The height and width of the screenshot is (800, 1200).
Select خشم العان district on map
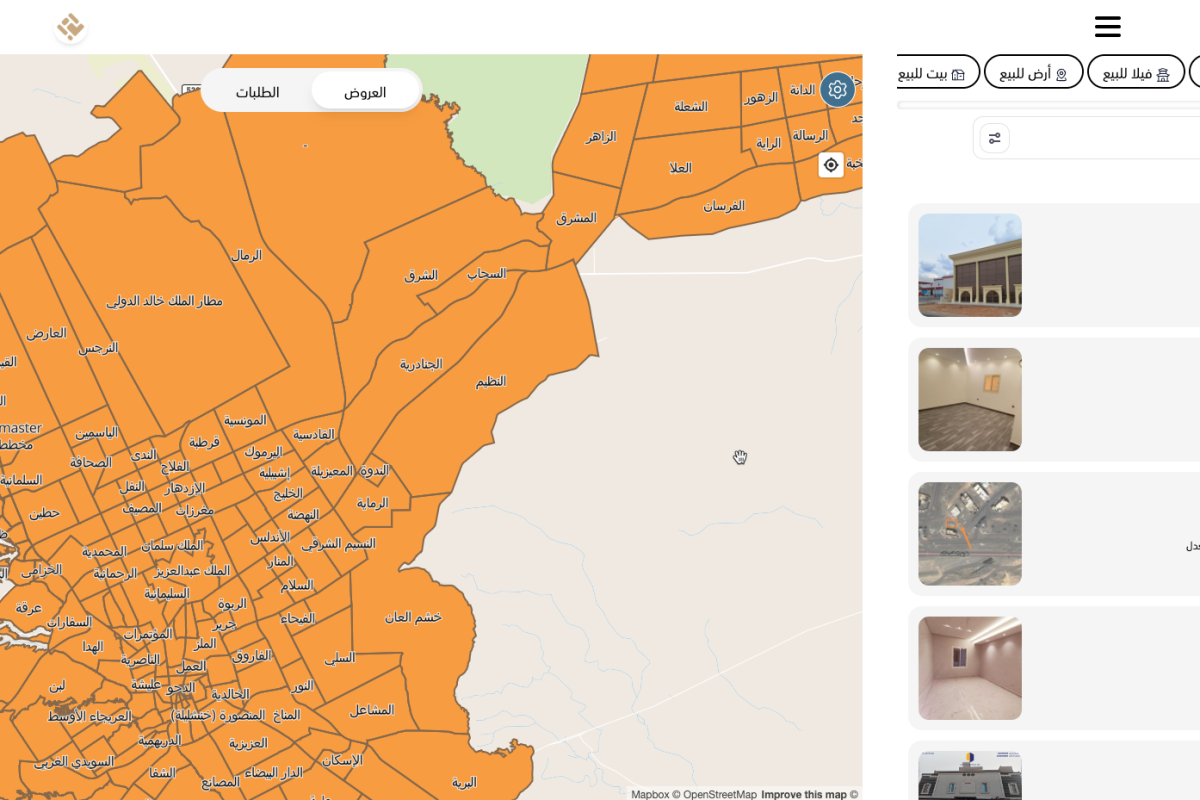(414, 617)
